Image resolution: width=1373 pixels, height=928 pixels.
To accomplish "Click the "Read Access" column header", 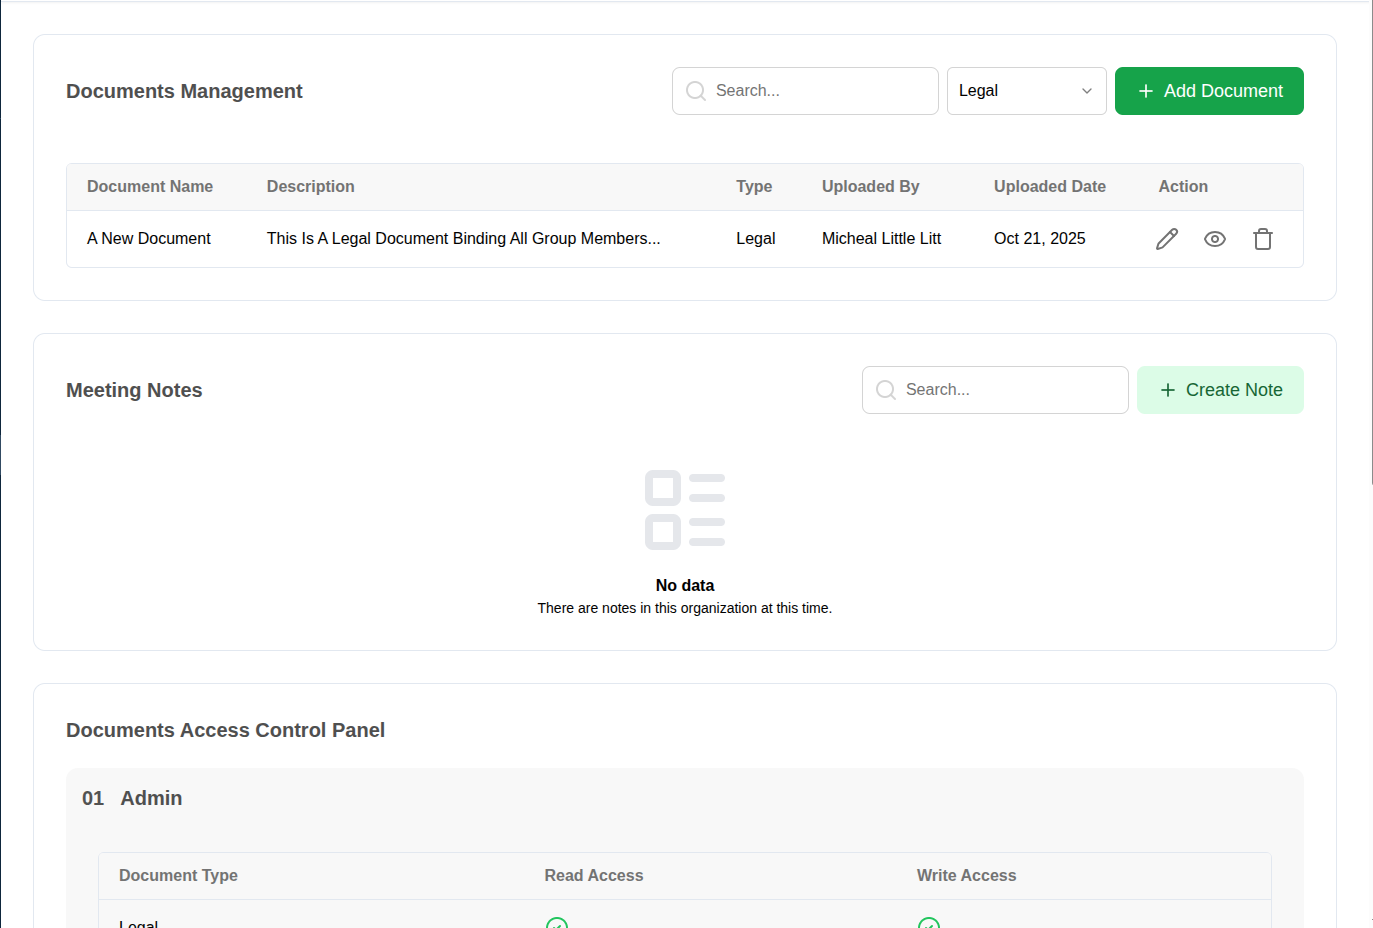I will 594,876.
